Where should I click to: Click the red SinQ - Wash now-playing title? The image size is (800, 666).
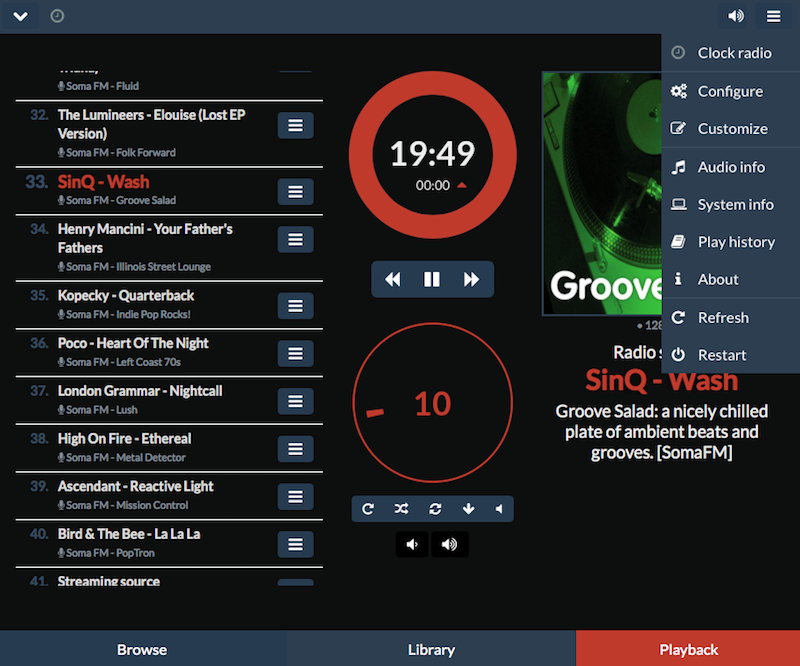662,381
